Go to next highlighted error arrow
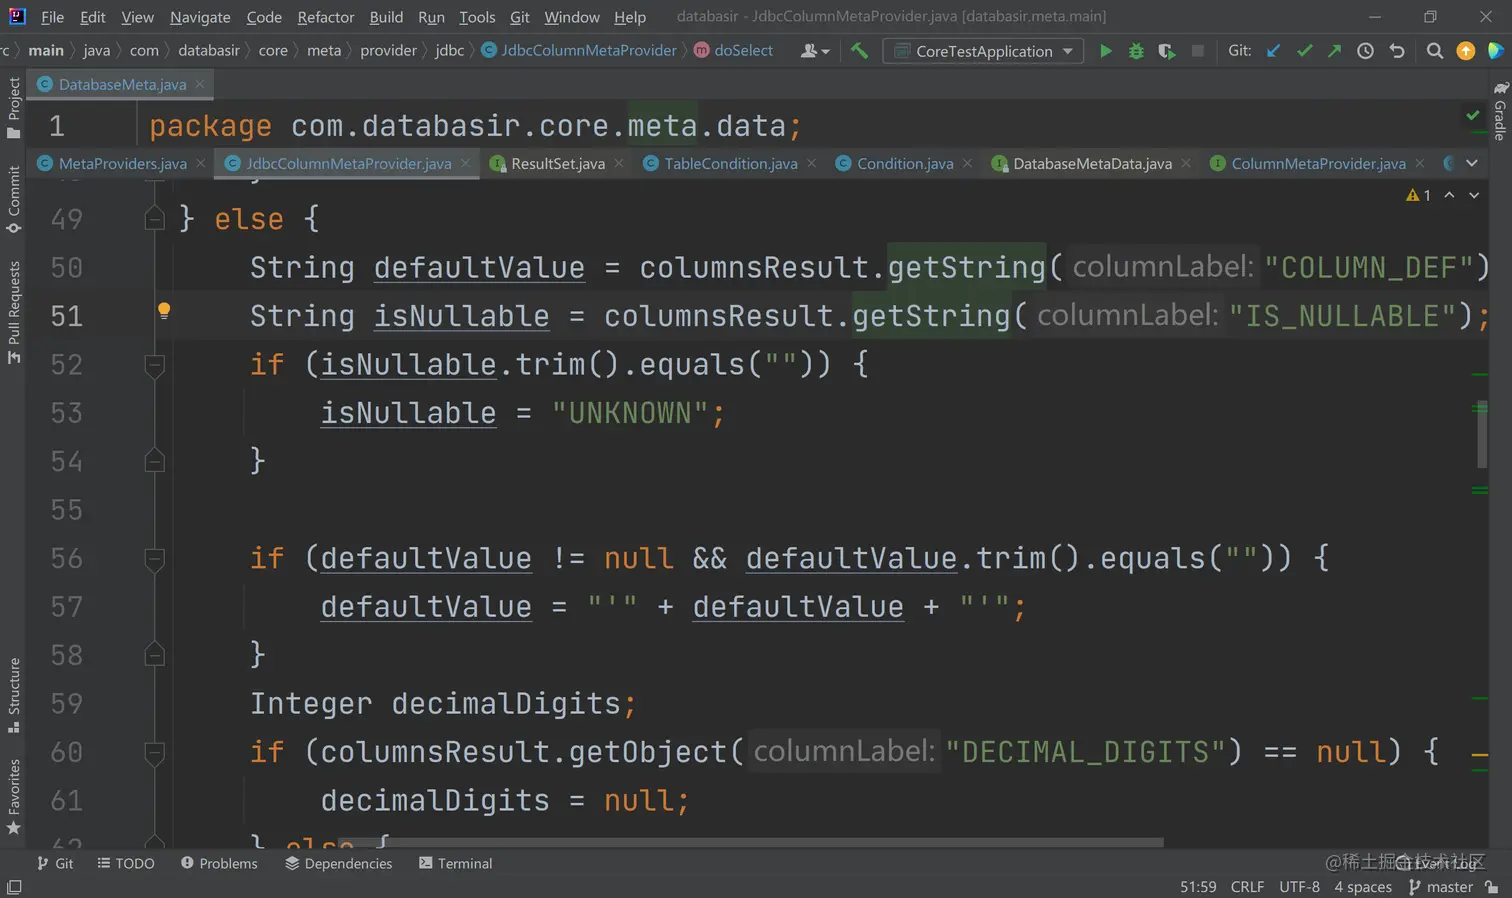 (1474, 195)
